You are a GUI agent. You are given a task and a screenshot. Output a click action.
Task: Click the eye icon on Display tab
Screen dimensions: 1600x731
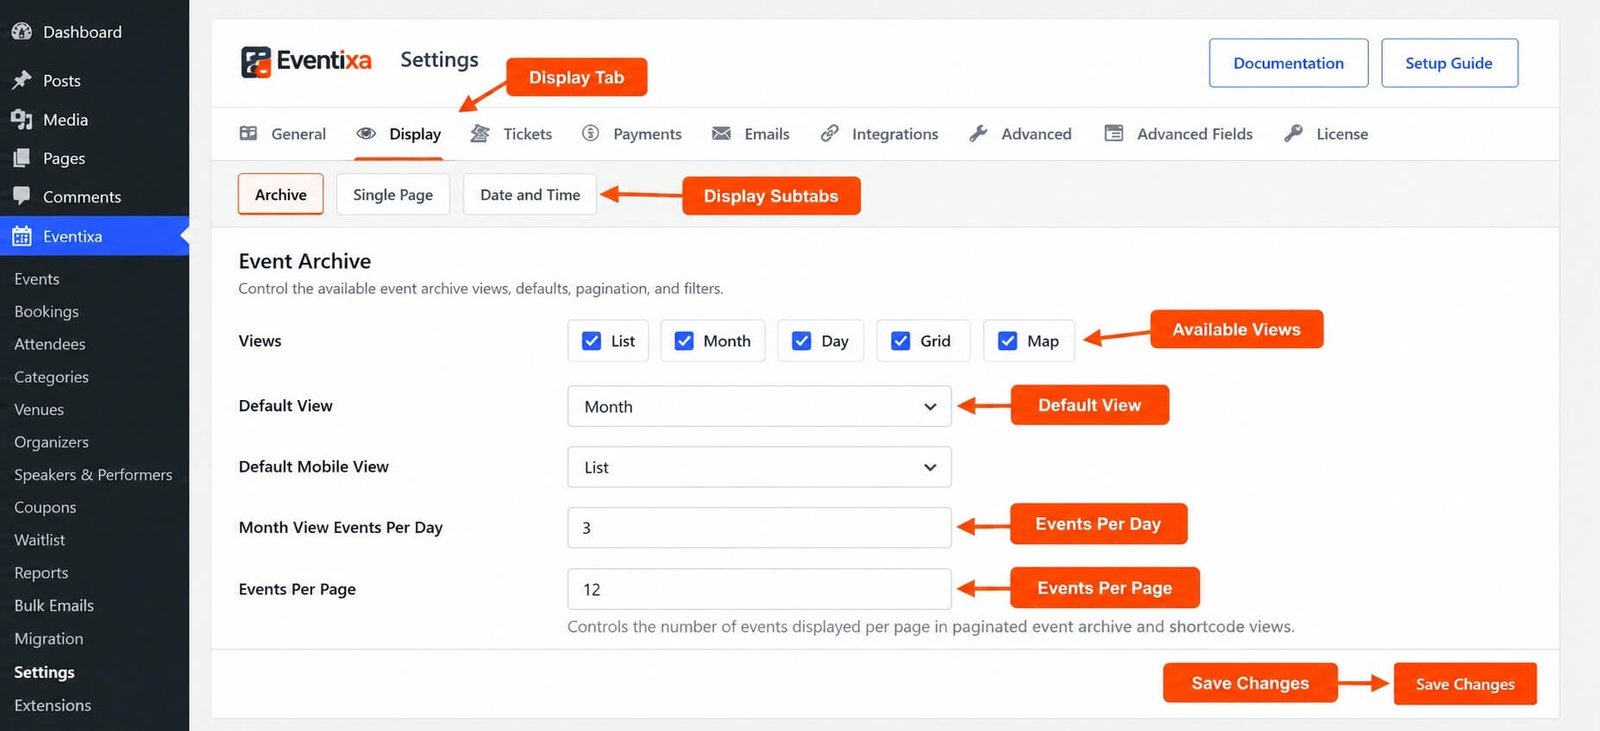[366, 133]
